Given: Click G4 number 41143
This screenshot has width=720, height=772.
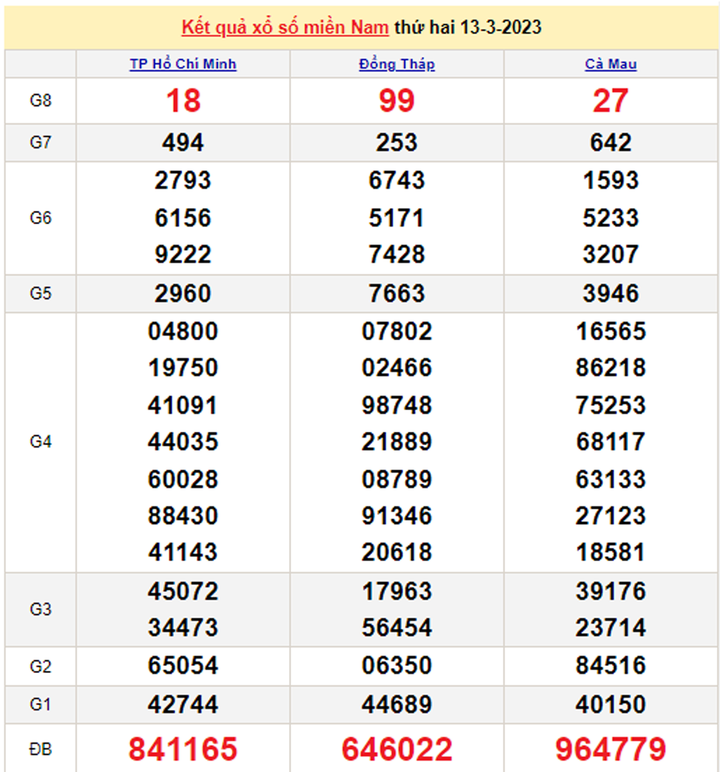Looking at the screenshot, I should [x=183, y=552].
